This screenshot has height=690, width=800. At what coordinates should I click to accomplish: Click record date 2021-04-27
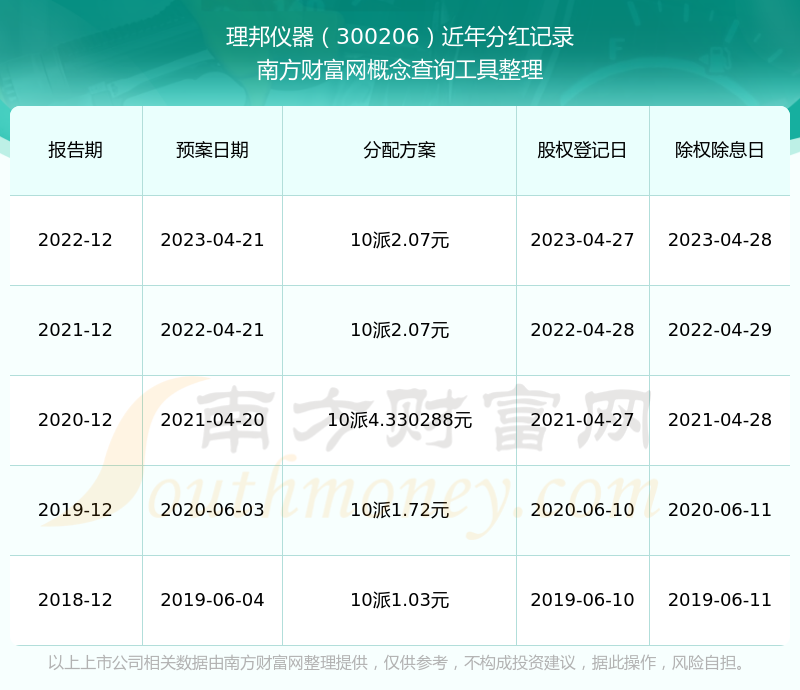582,420
